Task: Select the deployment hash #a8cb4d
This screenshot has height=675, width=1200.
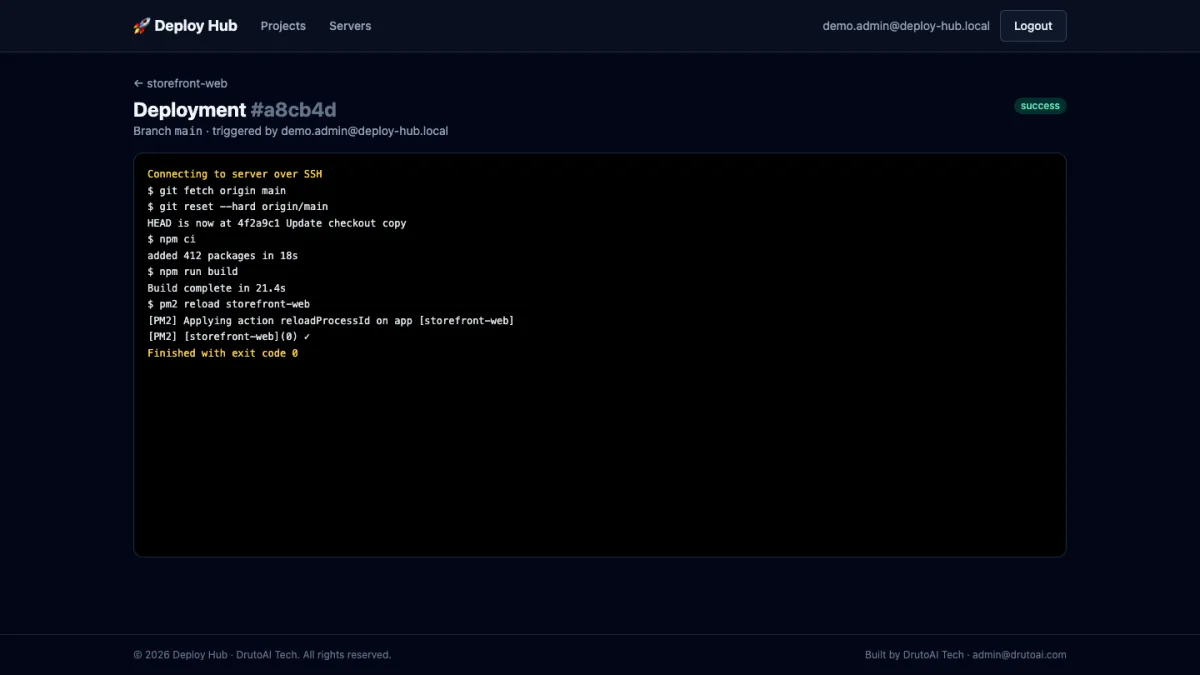Action: point(293,110)
